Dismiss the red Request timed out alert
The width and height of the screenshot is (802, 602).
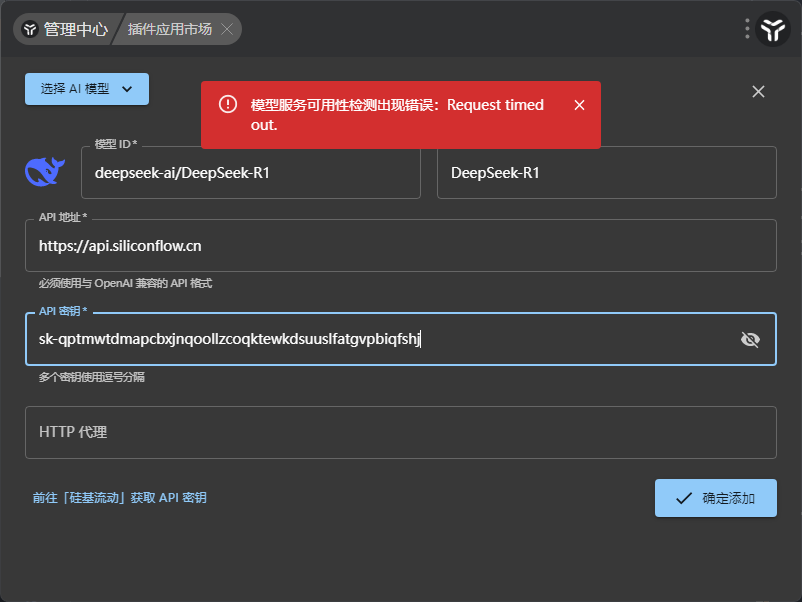pos(579,105)
